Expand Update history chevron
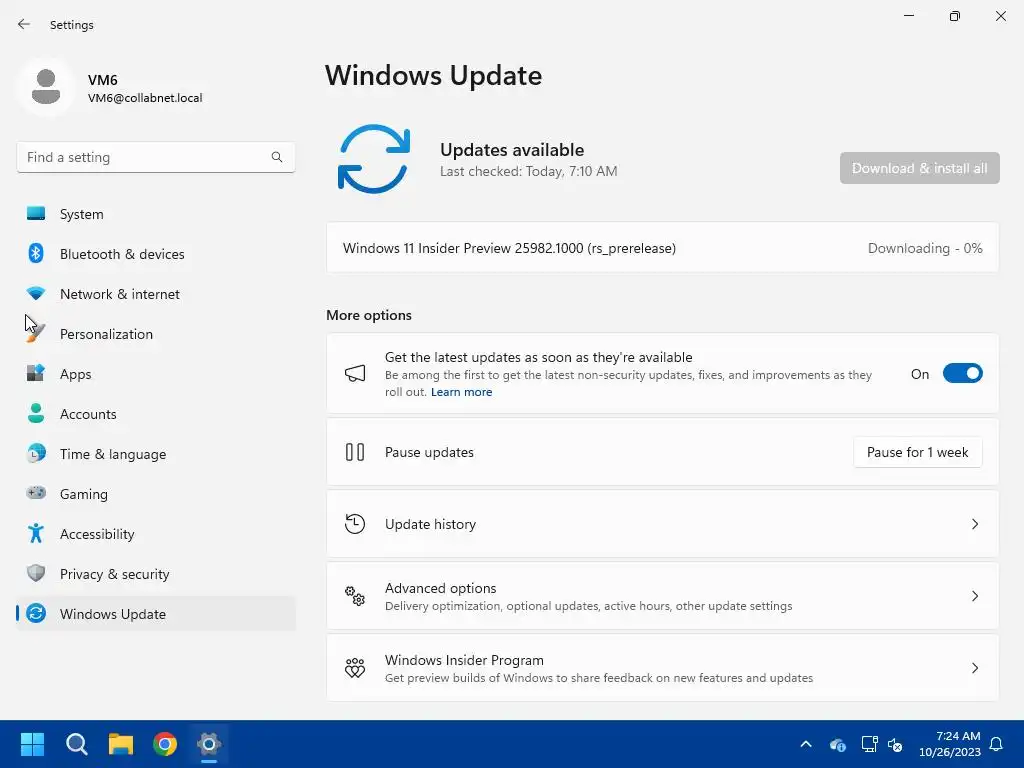 pos(975,524)
